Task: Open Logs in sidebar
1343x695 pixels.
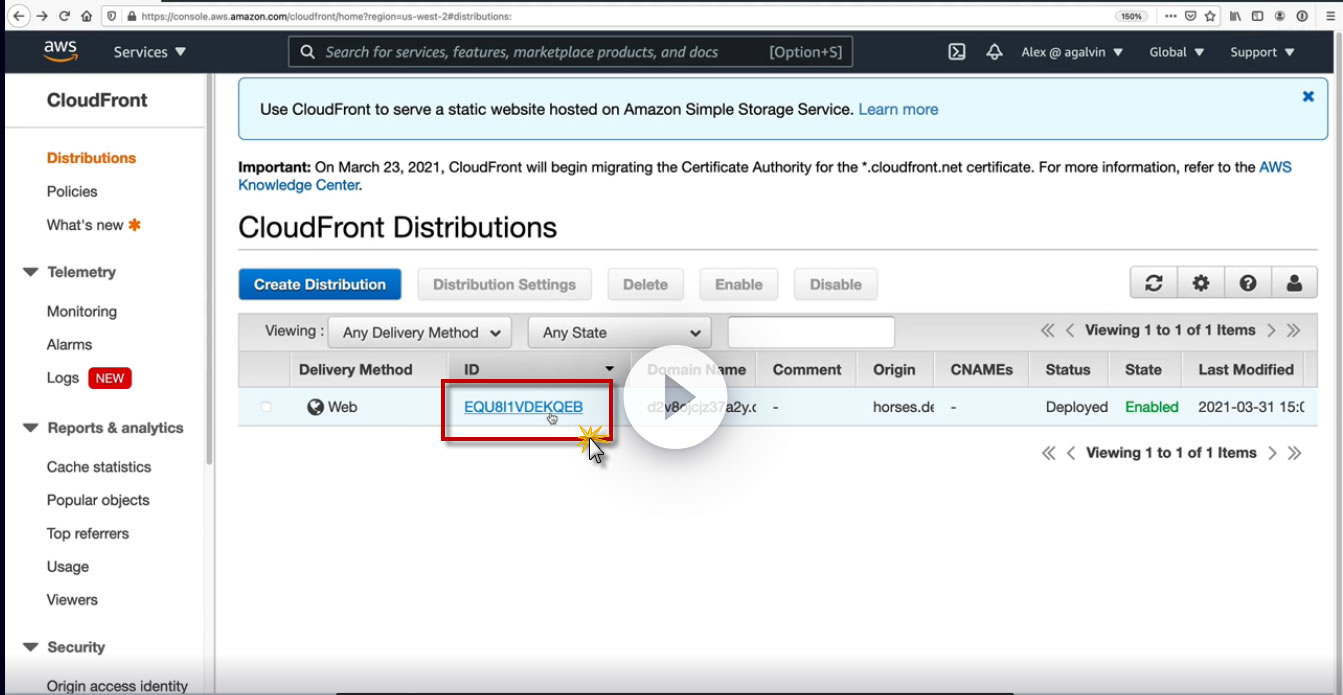Action: pyautogui.click(x=62, y=378)
